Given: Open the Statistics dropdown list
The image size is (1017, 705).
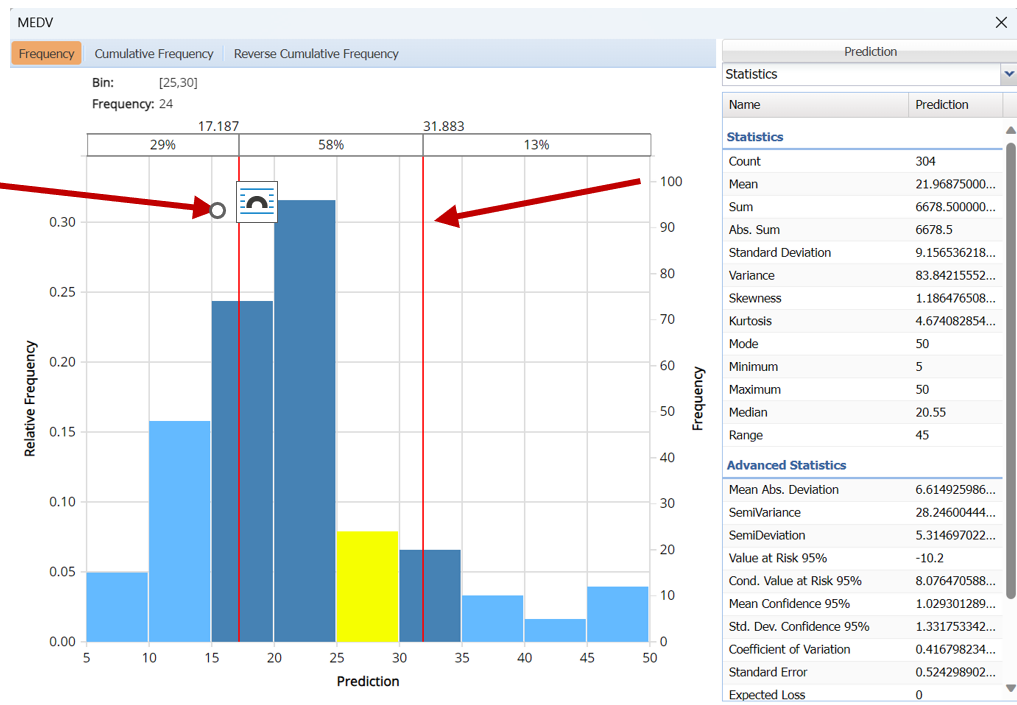Looking at the screenshot, I should pos(1007,74).
